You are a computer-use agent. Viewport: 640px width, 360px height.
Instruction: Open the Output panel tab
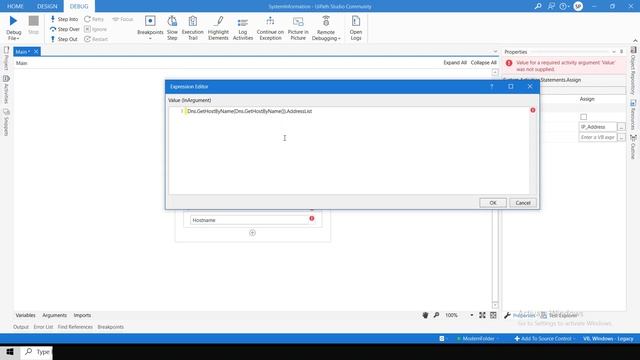pyautogui.click(x=21, y=327)
